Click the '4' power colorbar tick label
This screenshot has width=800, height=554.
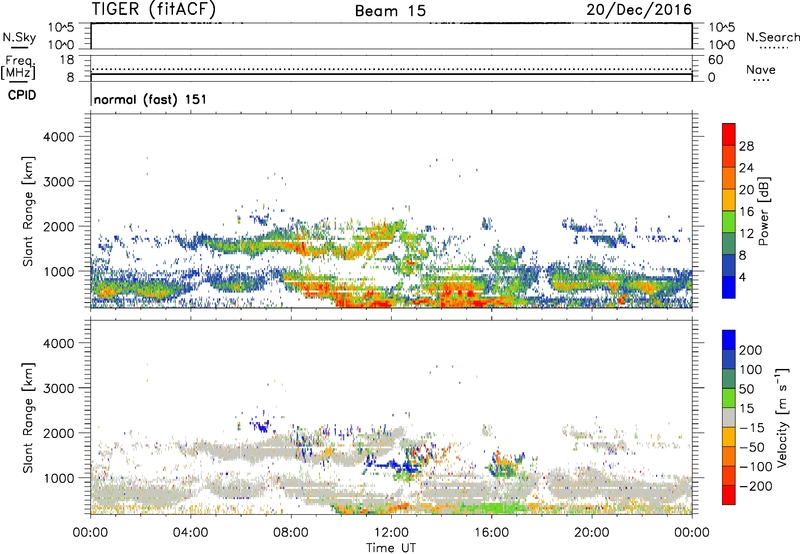coord(742,278)
